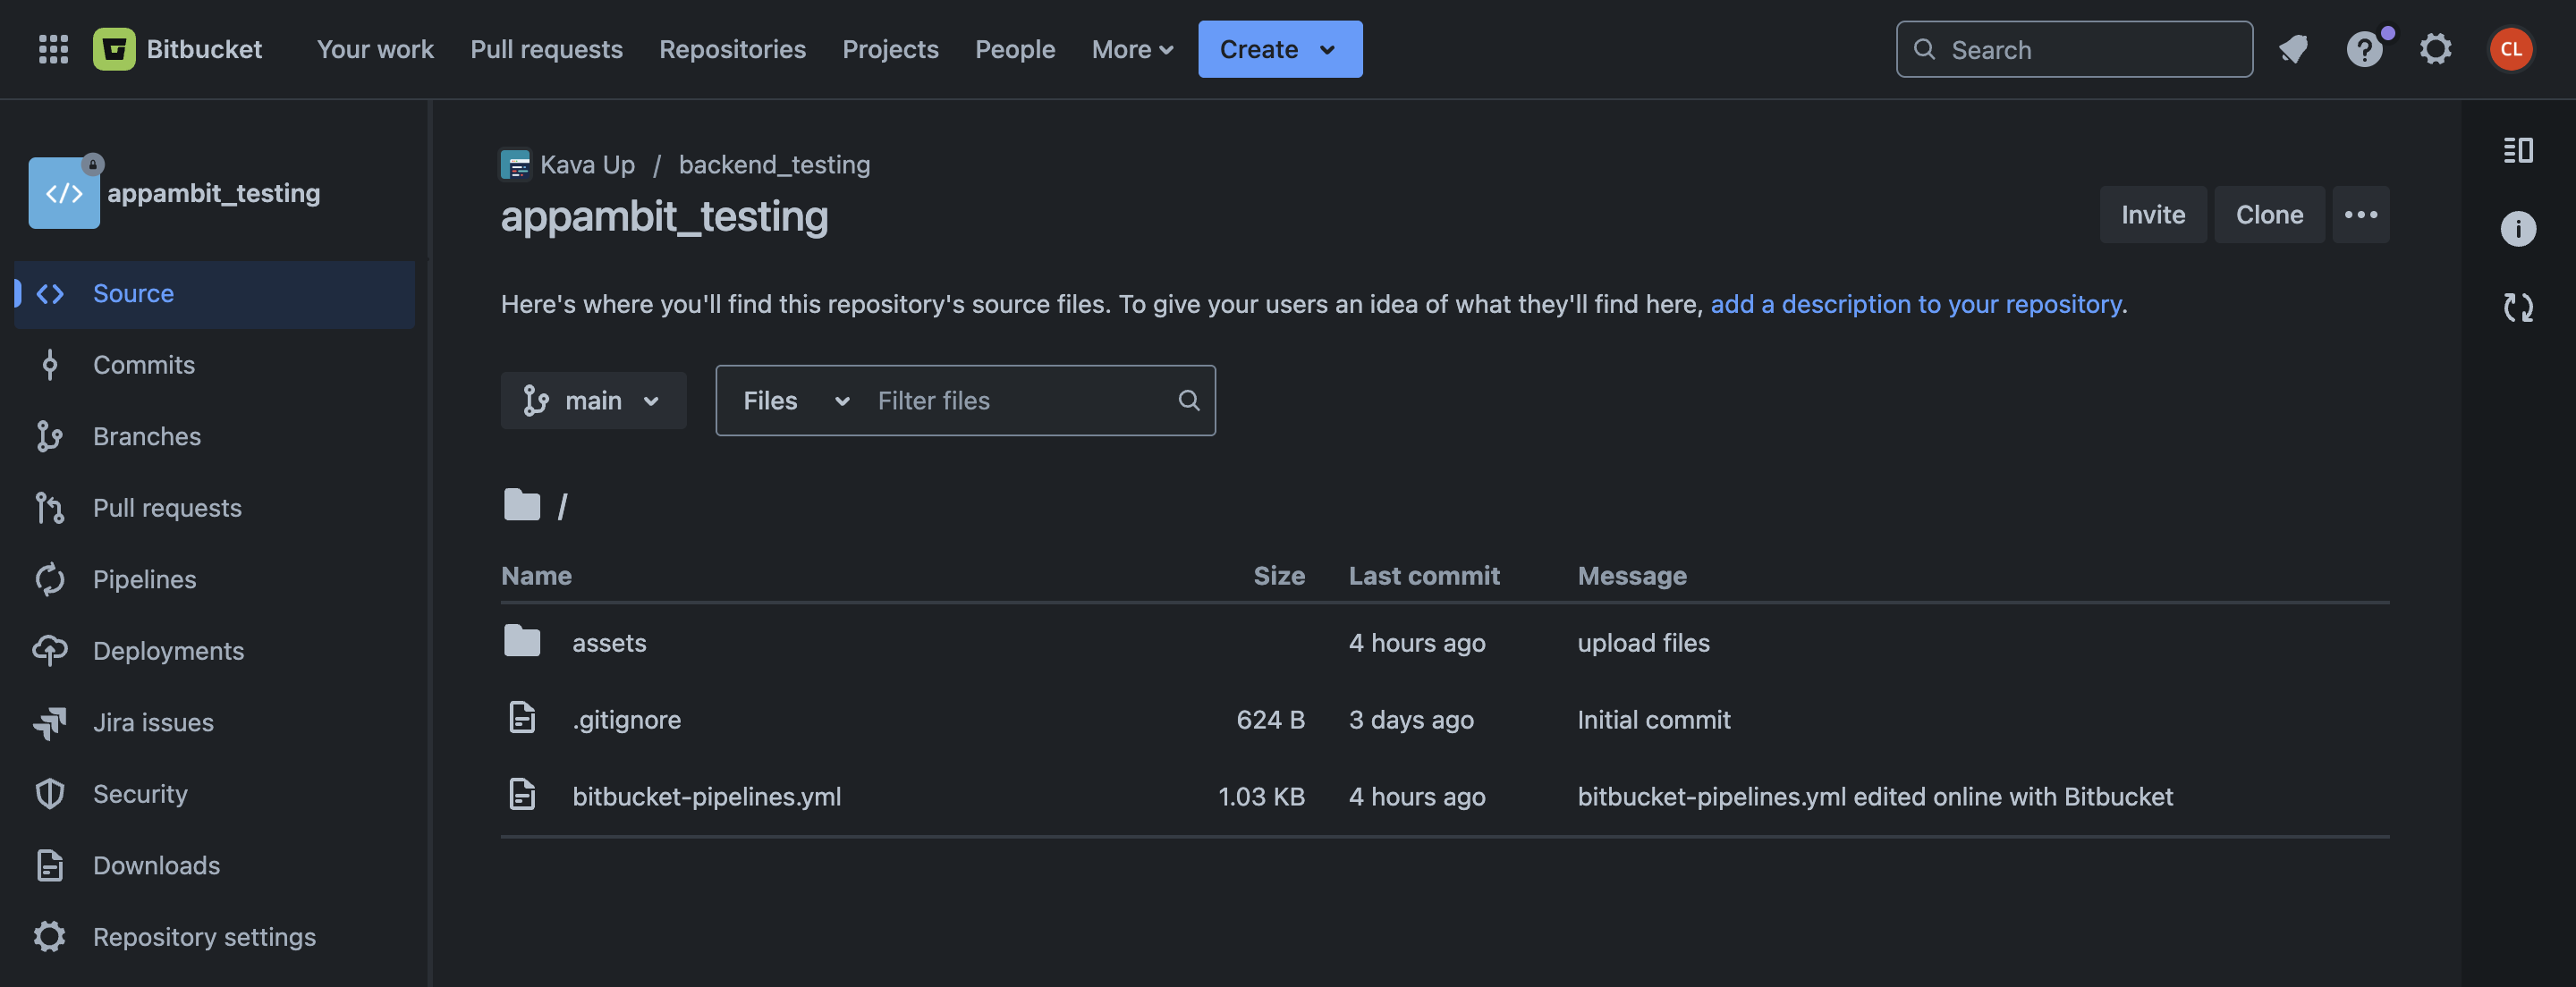2576x987 pixels.
Task: Open the help question mark icon
Action: [2364, 49]
